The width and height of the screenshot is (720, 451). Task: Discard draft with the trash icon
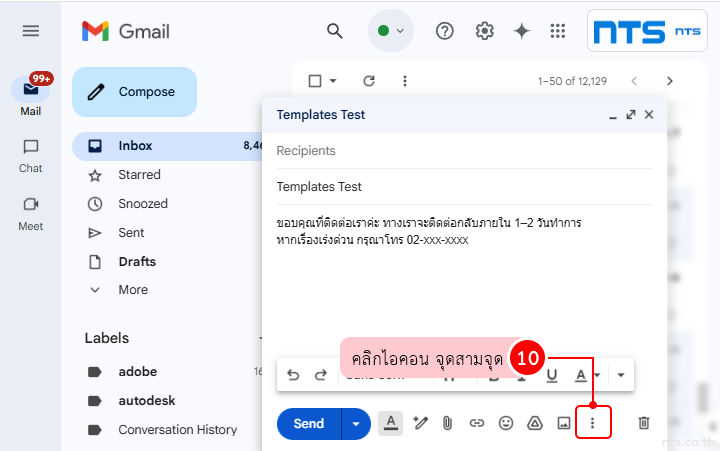[x=644, y=423]
